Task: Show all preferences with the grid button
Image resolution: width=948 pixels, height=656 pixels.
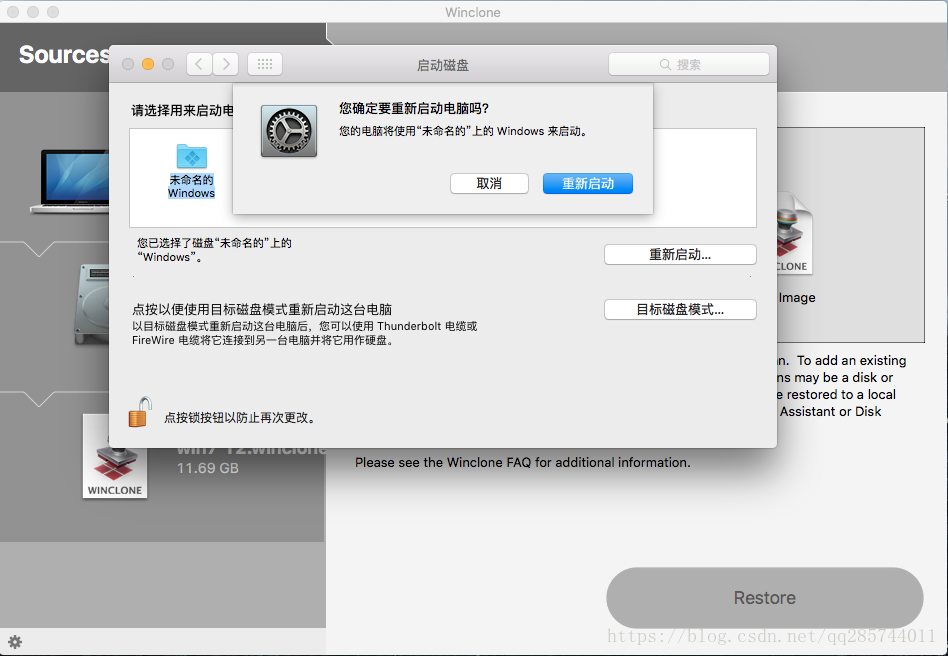Action: 265,64
